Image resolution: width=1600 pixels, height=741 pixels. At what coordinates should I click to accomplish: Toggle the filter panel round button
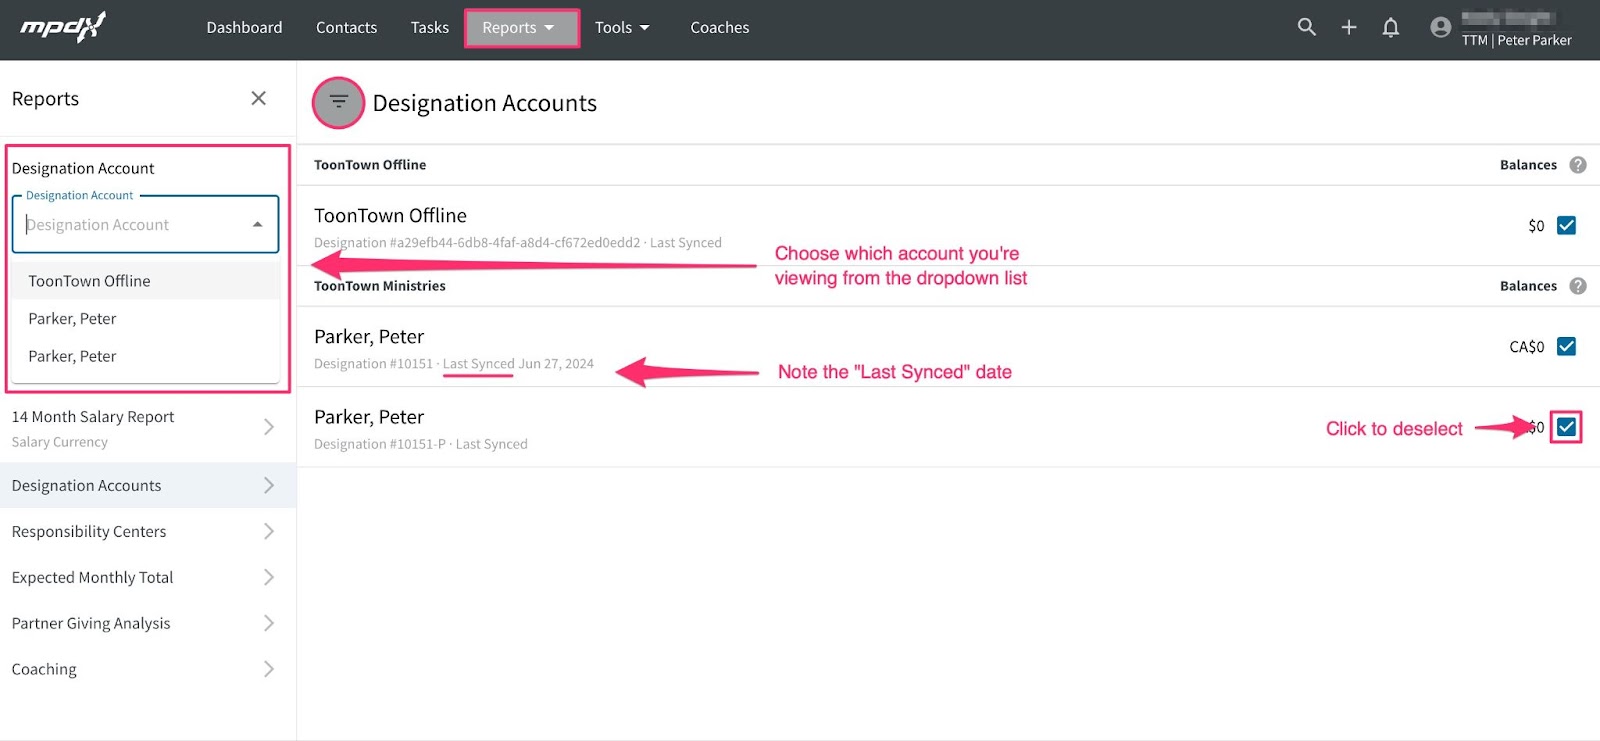coord(338,103)
